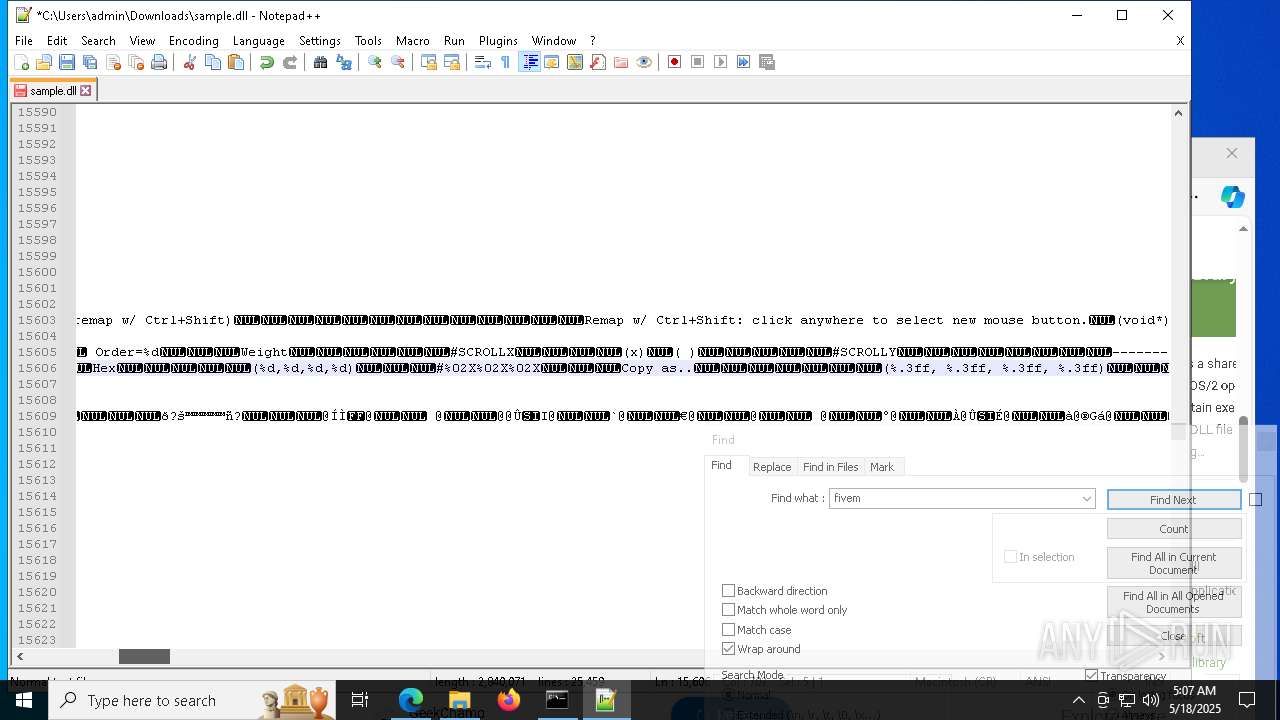Click the line number 15605 in the margin
This screenshot has height=720, width=1280.
[x=37, y=352]
